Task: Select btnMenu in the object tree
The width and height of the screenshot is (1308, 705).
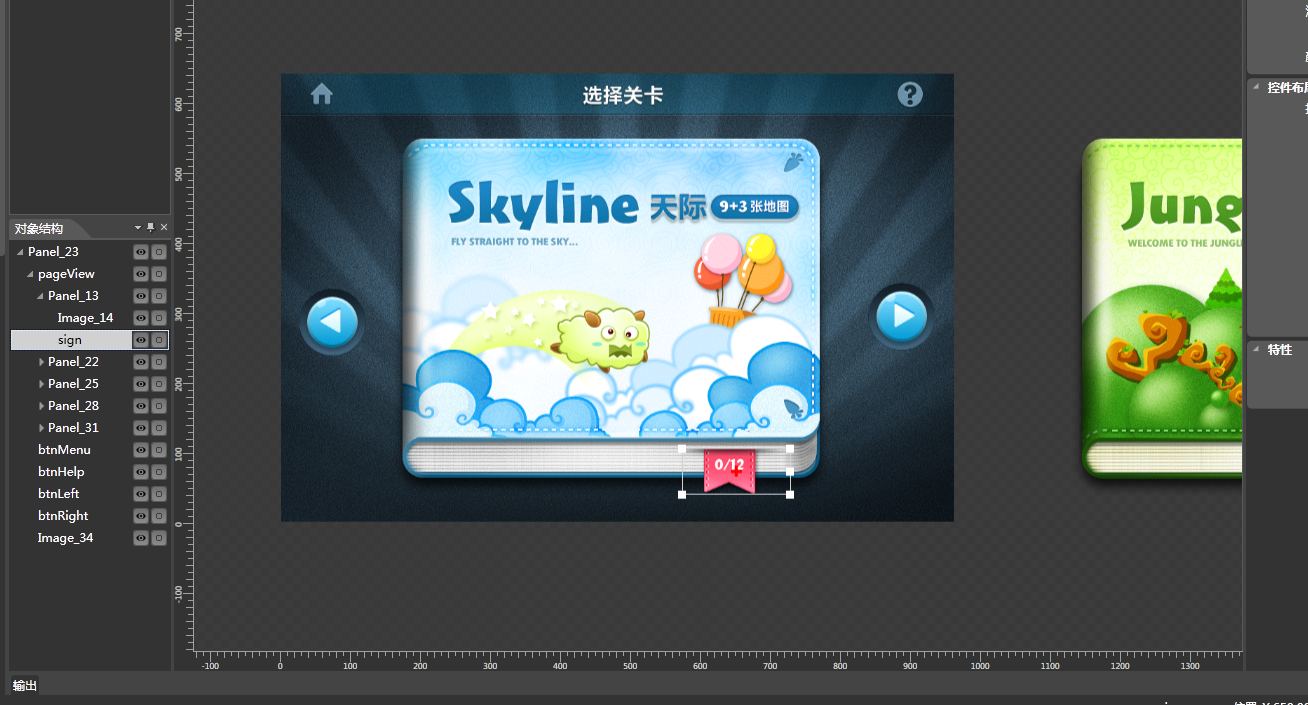Action: 64,450
